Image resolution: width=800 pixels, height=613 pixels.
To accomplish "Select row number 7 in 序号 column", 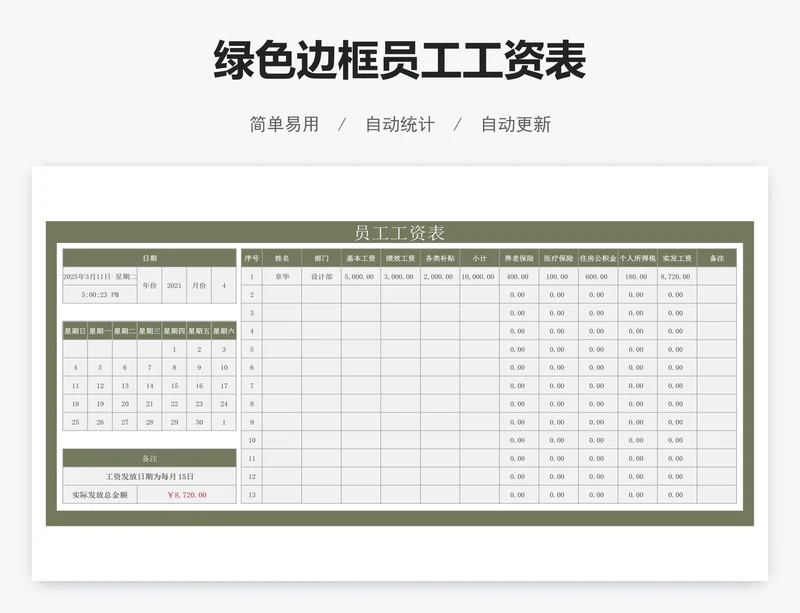I will (x=252, y=386).
